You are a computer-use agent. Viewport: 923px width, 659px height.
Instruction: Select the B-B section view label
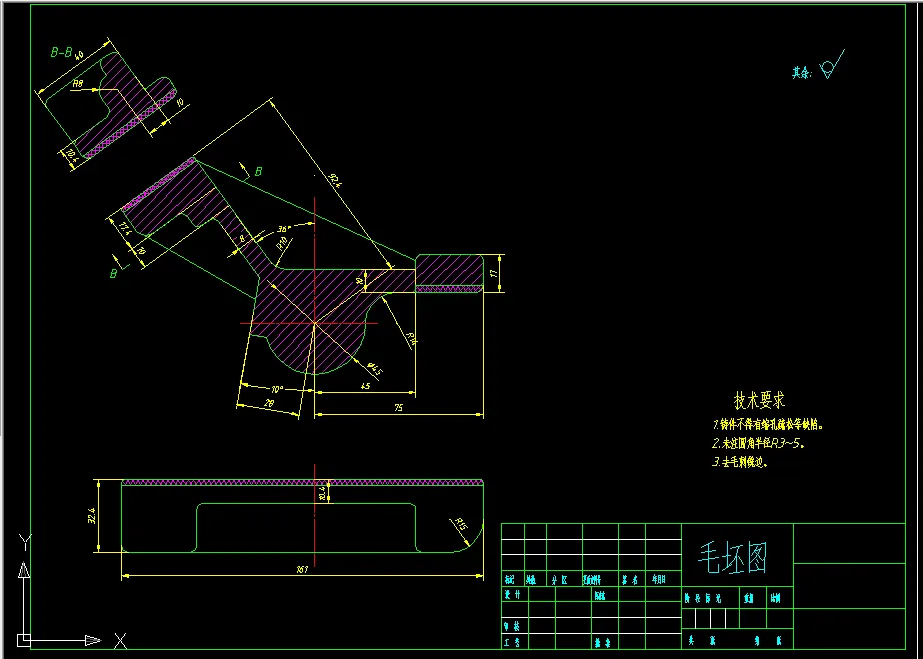[x=61, y=53]
